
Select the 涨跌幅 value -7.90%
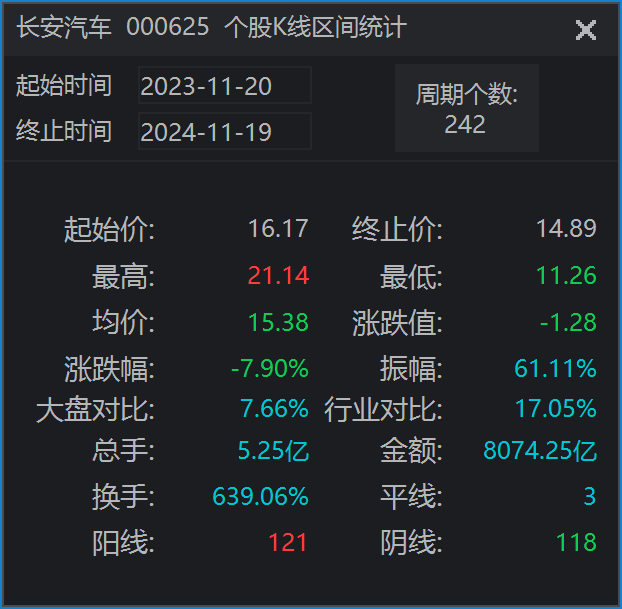pyautogui.click(x=269, y=368)
